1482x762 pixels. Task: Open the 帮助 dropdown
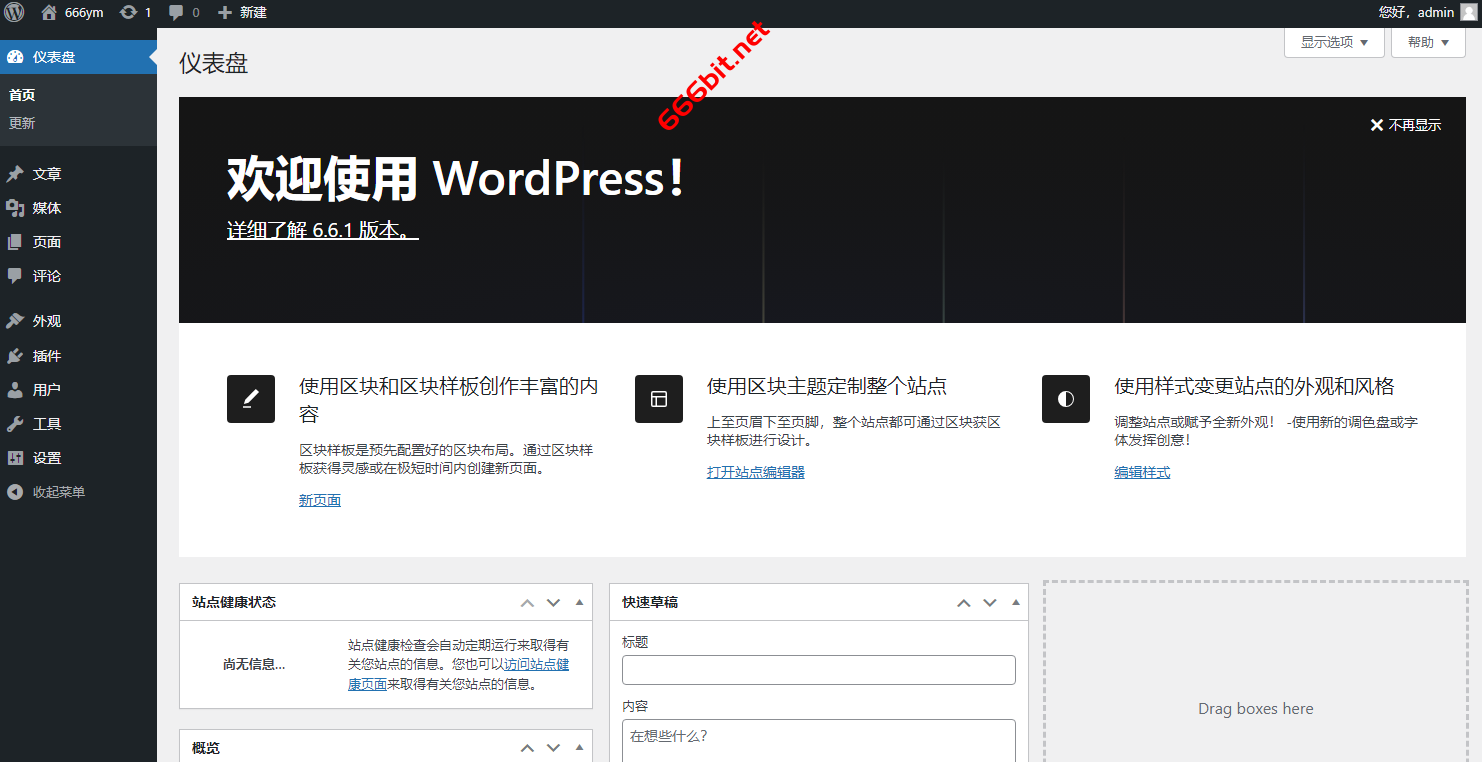point(1427,42)
